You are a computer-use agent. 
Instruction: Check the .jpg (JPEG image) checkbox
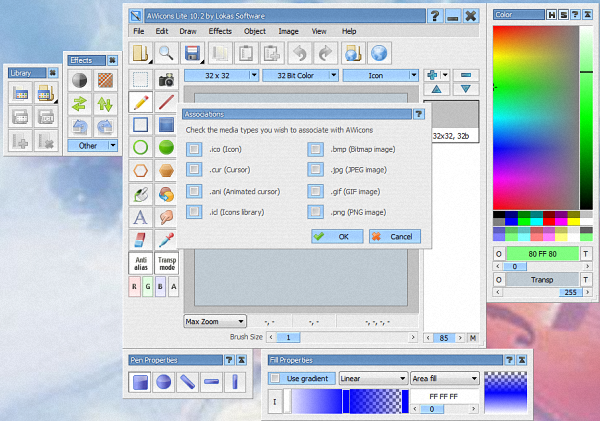point(315,169)
